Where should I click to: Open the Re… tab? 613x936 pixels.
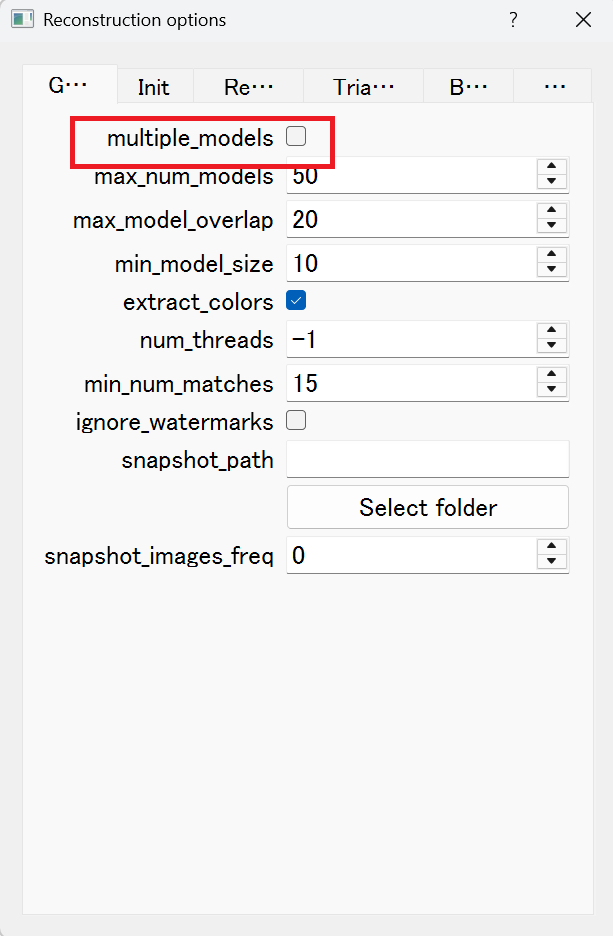(x=248, y=87)
